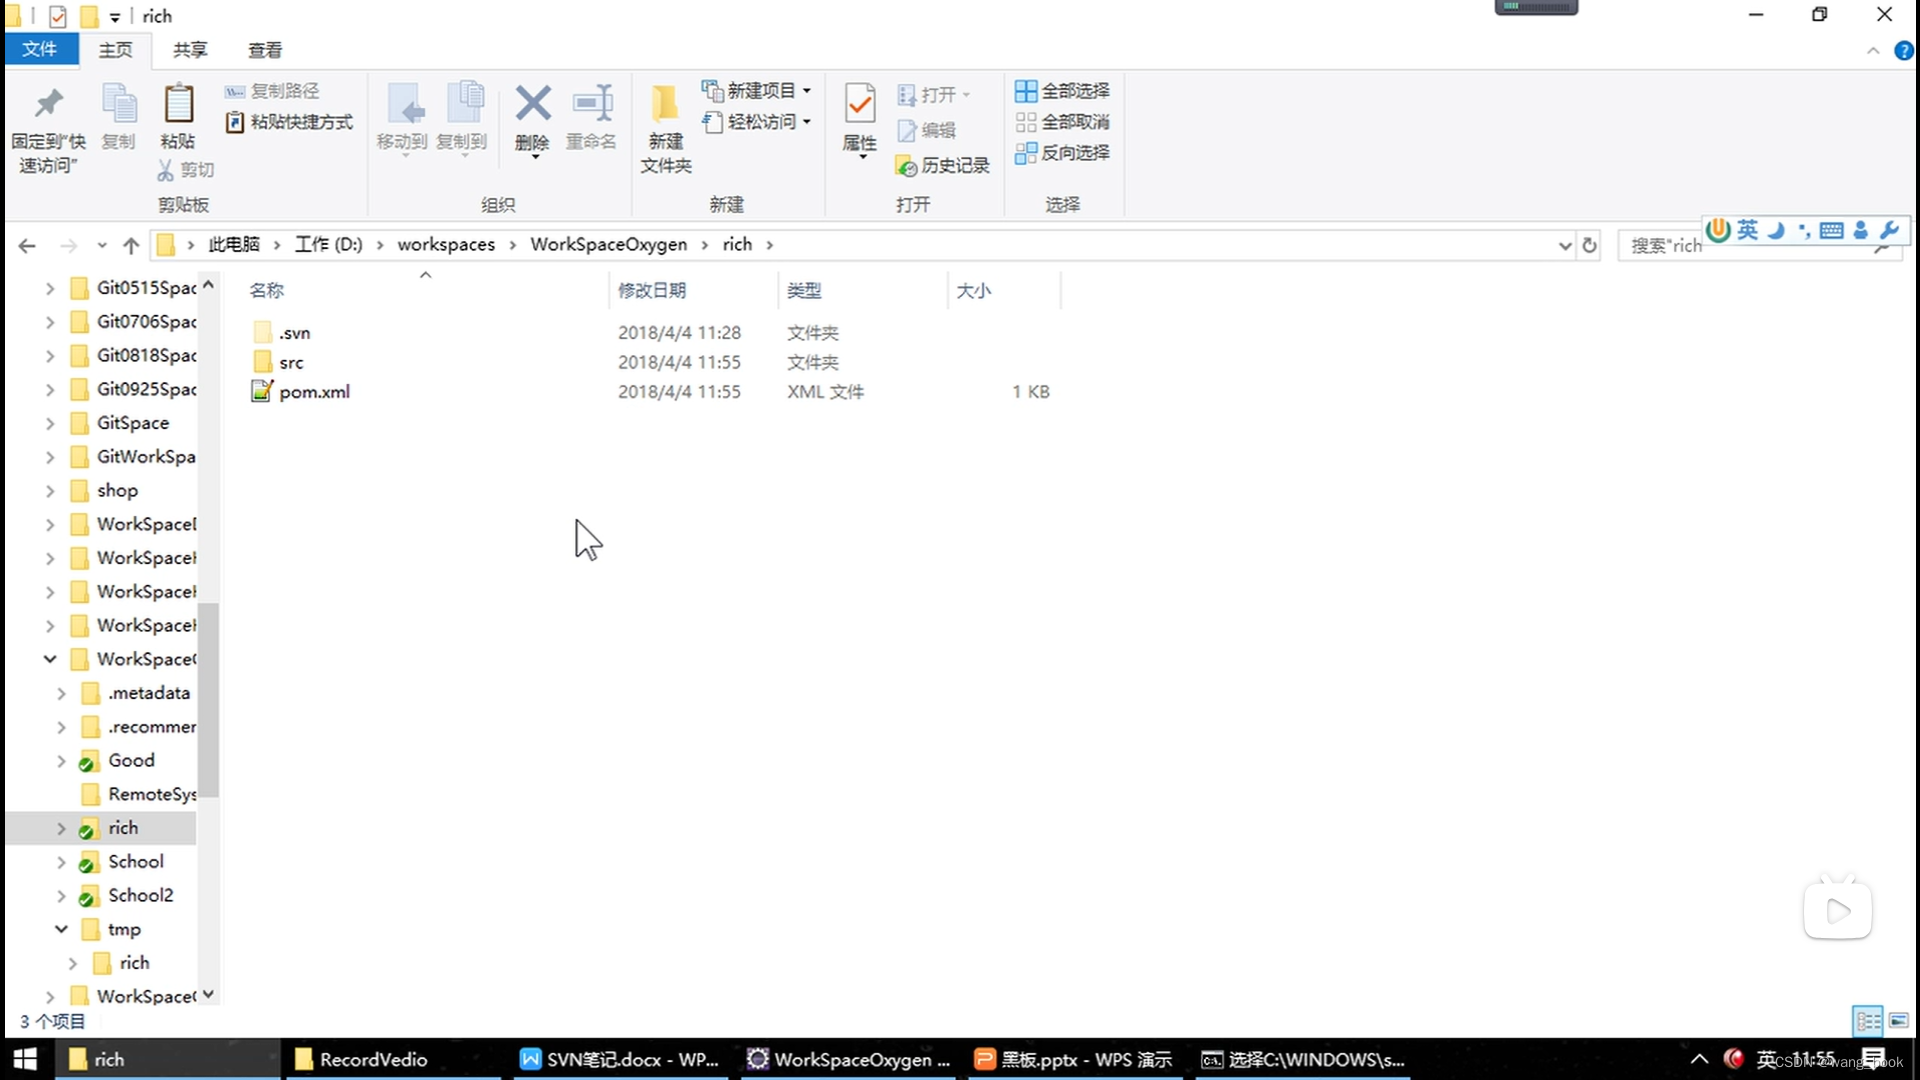Viewport: 1920px width, 1080px height.
Task: Expand the shop folder node
Action: pos(50,491)
